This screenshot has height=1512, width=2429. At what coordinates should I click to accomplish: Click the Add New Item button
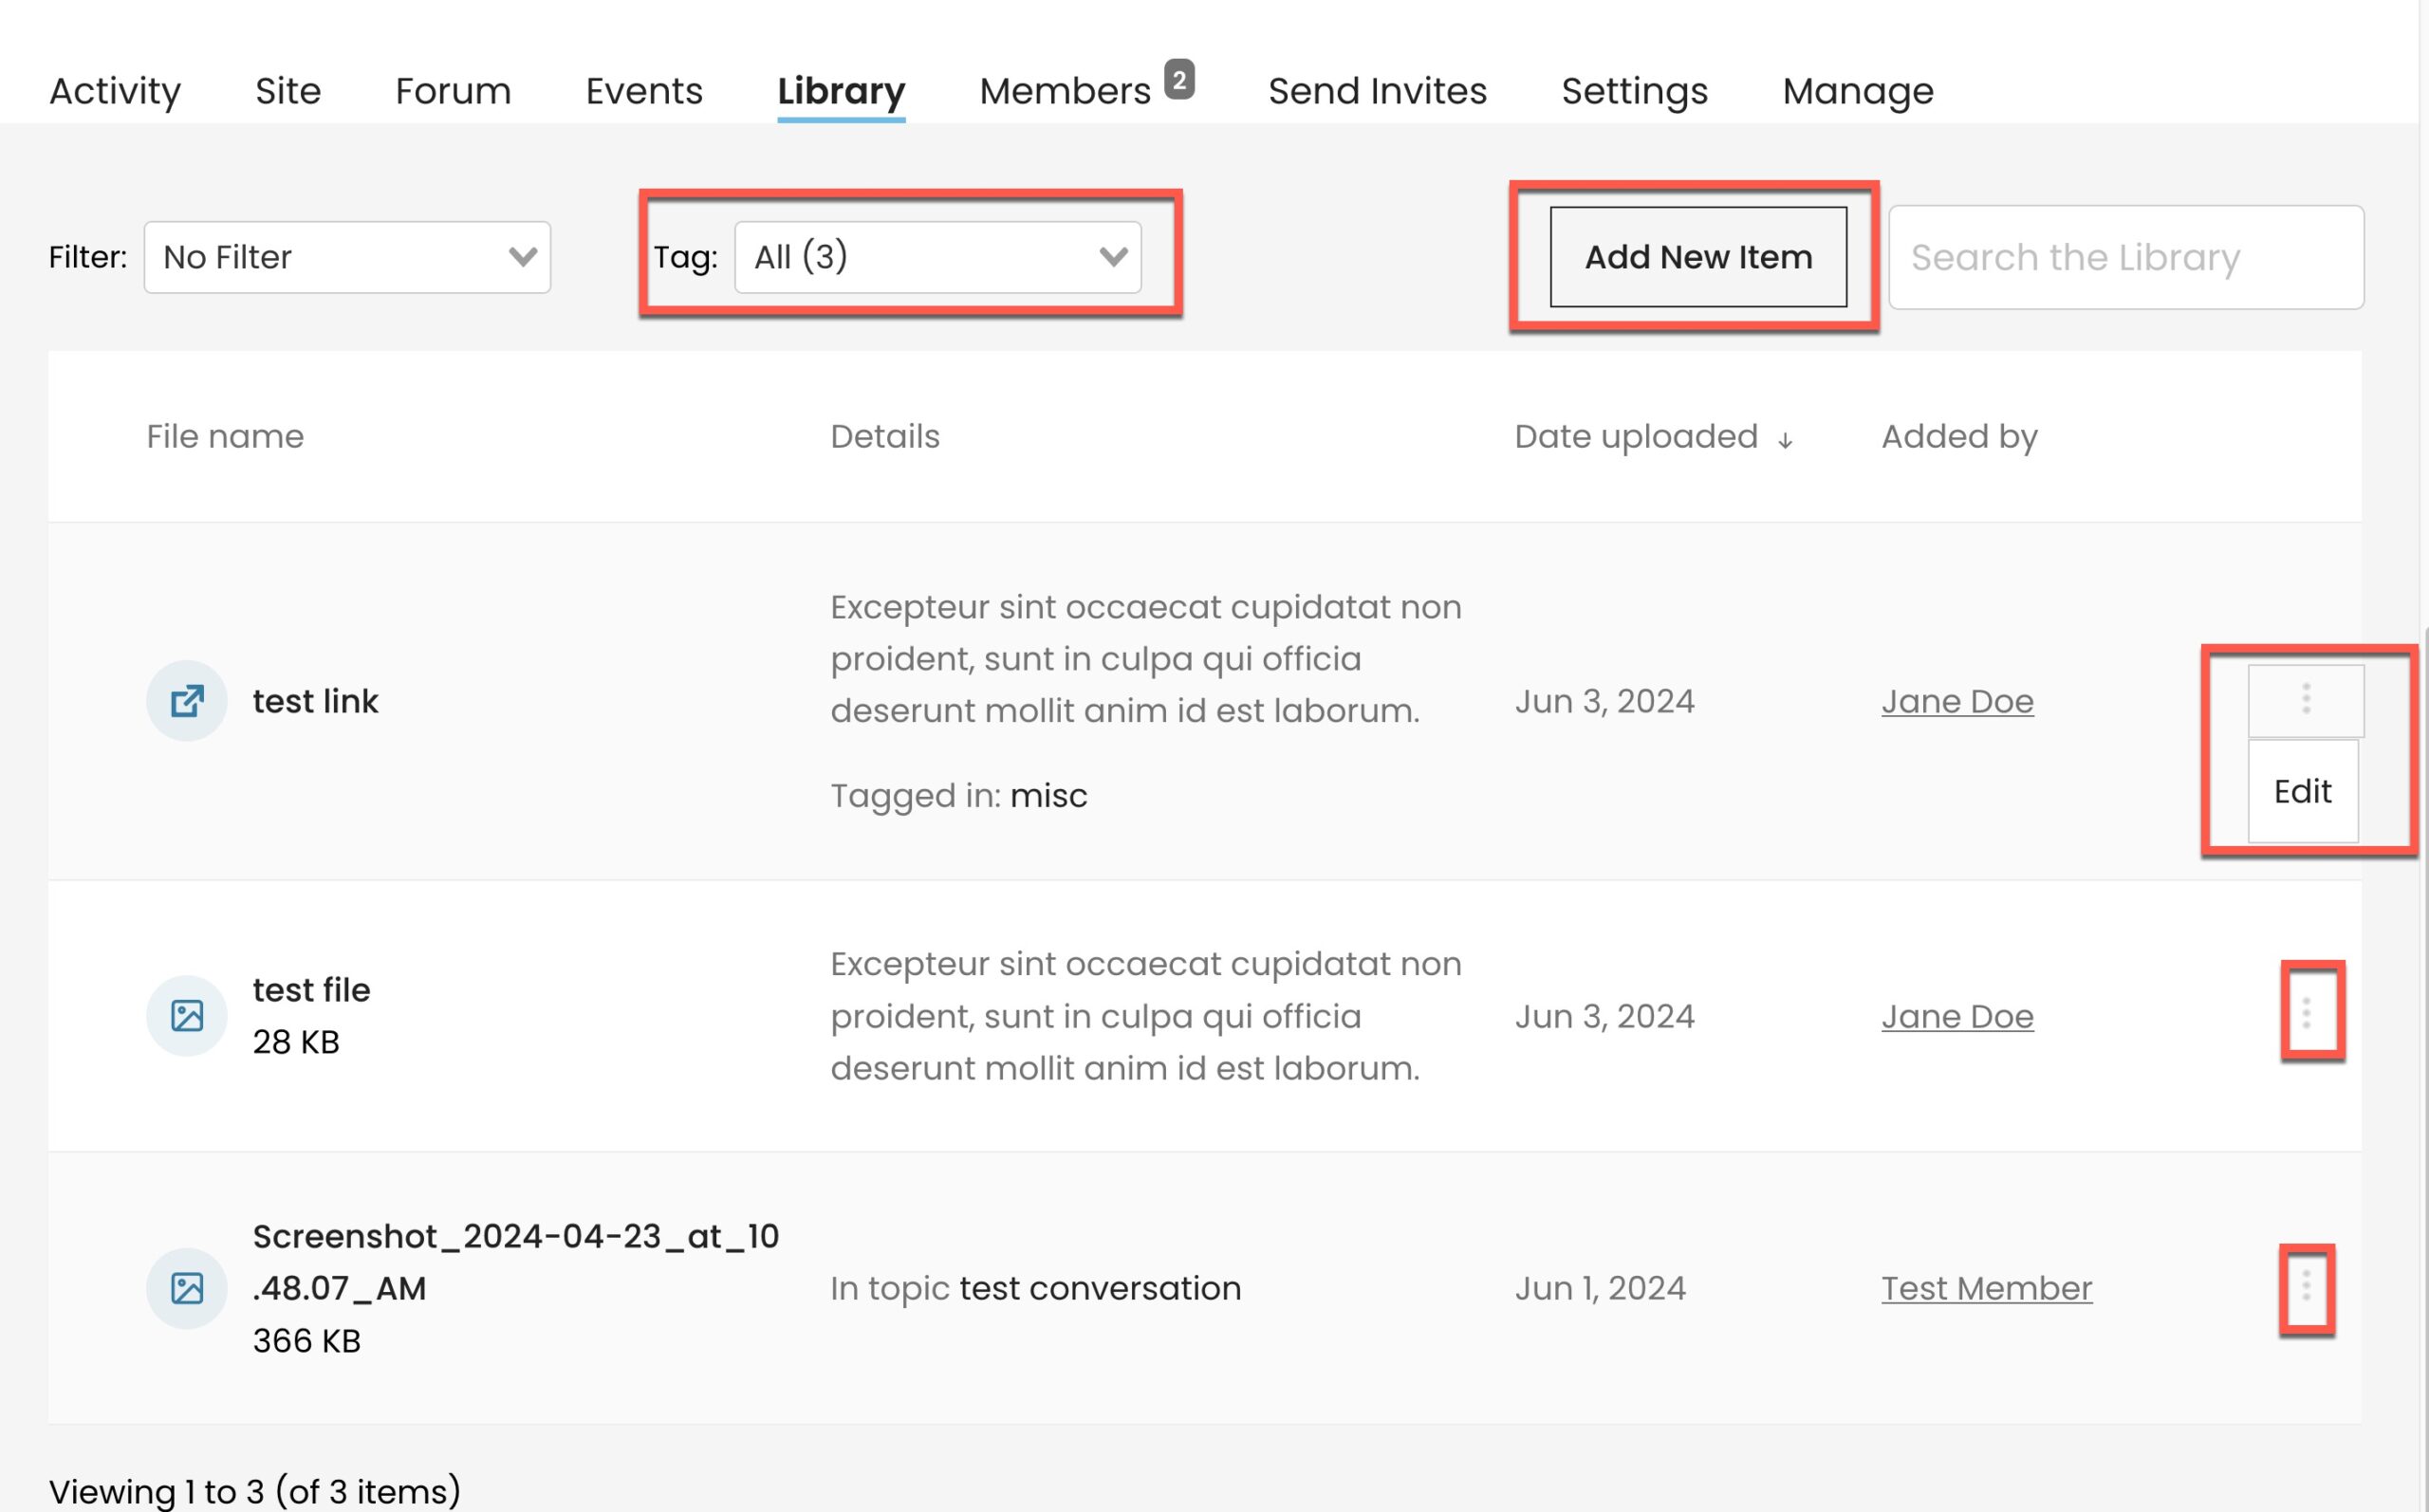coord(1697,257)
